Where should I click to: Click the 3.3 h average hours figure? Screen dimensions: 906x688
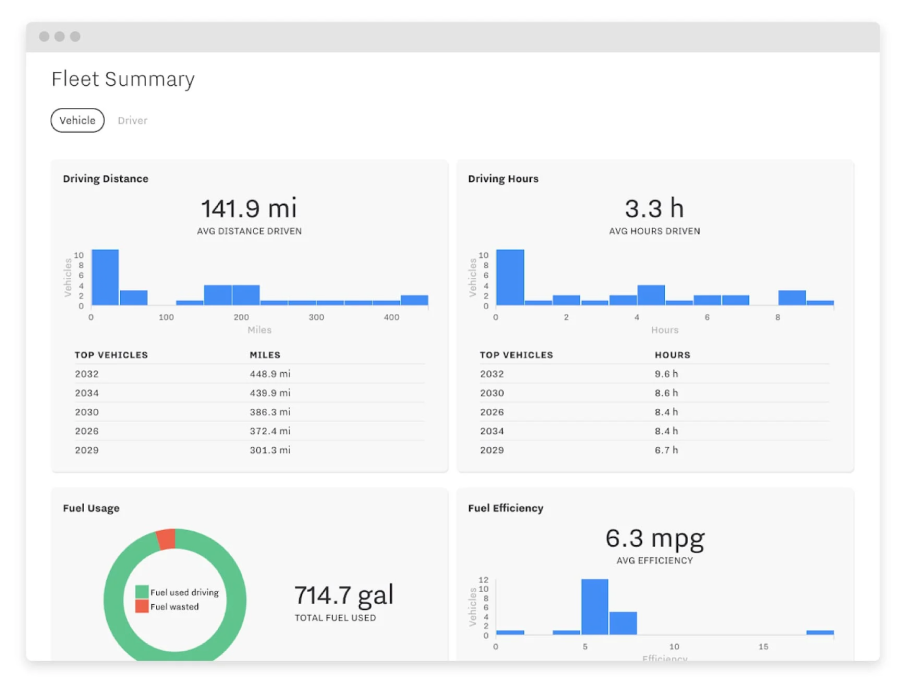pos(654,208)
